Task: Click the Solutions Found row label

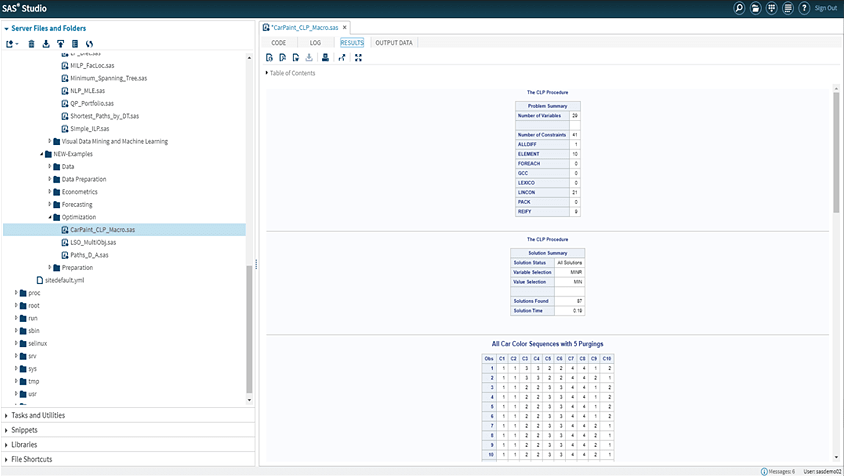Action: 531,301
